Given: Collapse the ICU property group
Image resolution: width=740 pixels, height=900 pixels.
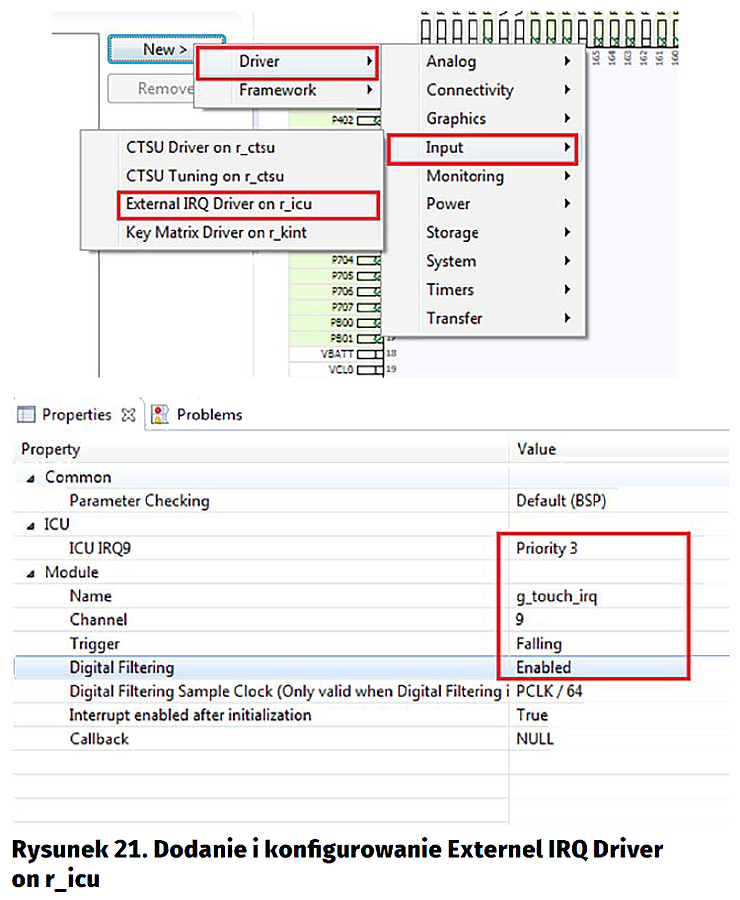Looking at the screenshot, I should tap(30, 524).
